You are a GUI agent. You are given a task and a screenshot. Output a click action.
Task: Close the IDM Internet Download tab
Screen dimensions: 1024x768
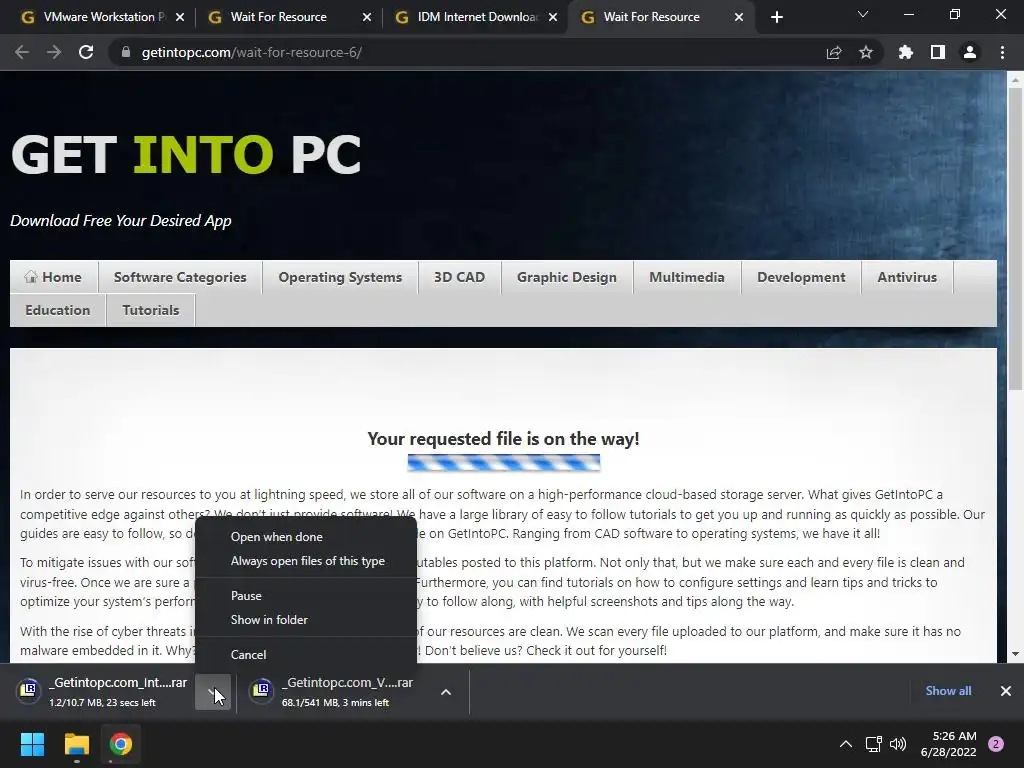click(553, 17)
